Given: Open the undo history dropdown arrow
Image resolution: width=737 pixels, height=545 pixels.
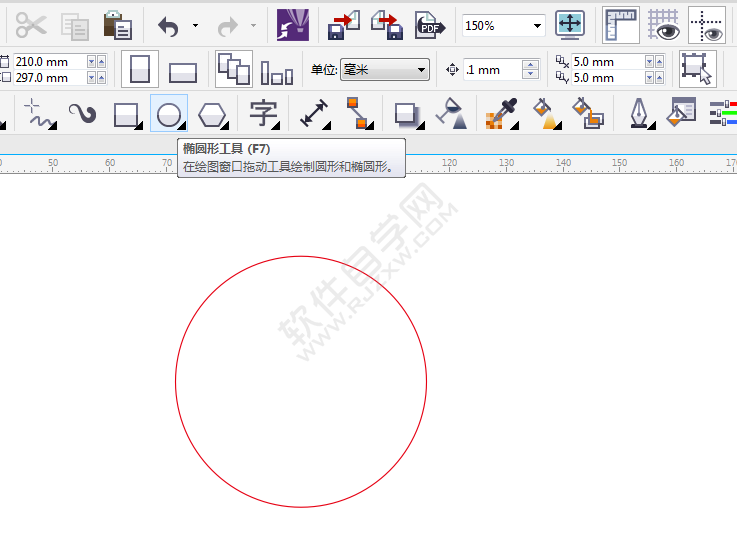Looking at the screenshot, I should (x=195, y=25).
